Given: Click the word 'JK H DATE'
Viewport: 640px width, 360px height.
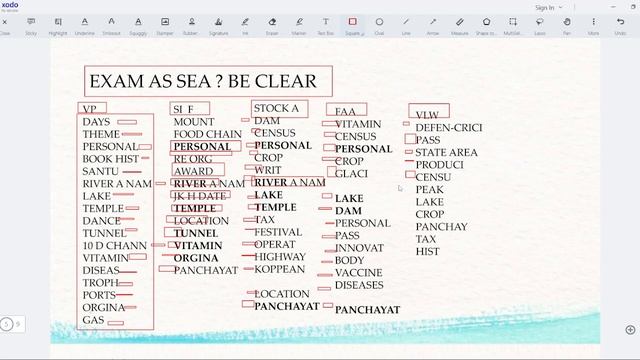Looking at the screenshot, I should click(200, 196).
